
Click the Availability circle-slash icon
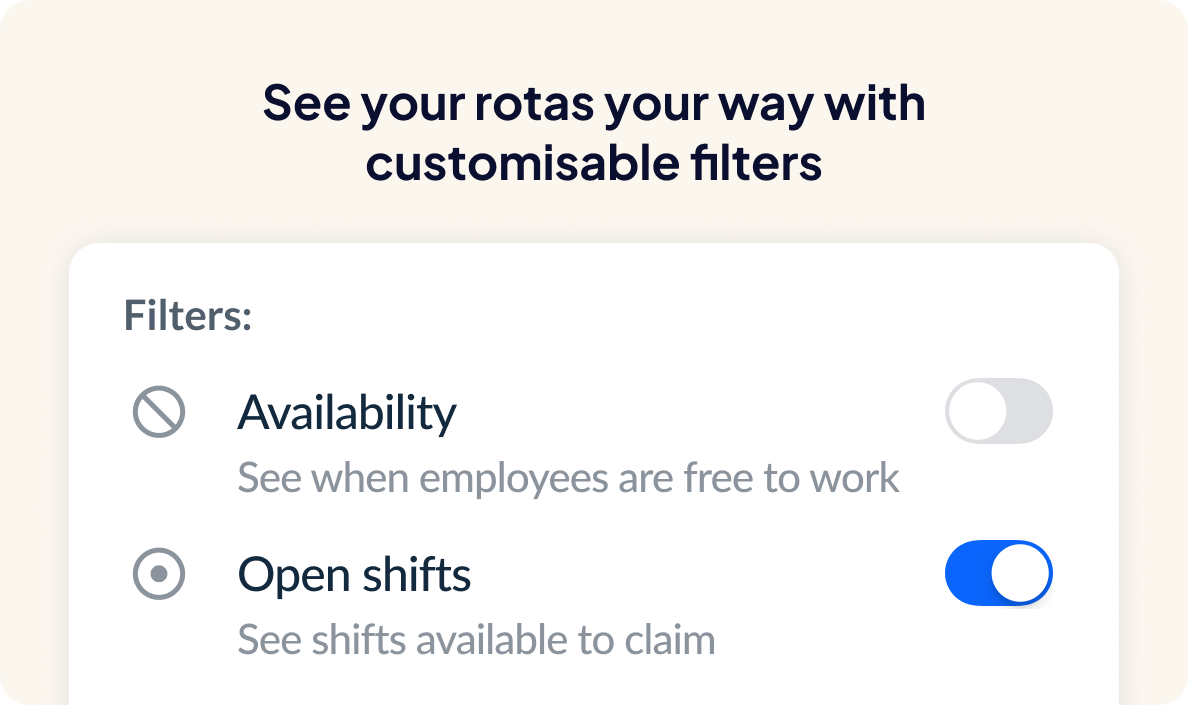159,412
